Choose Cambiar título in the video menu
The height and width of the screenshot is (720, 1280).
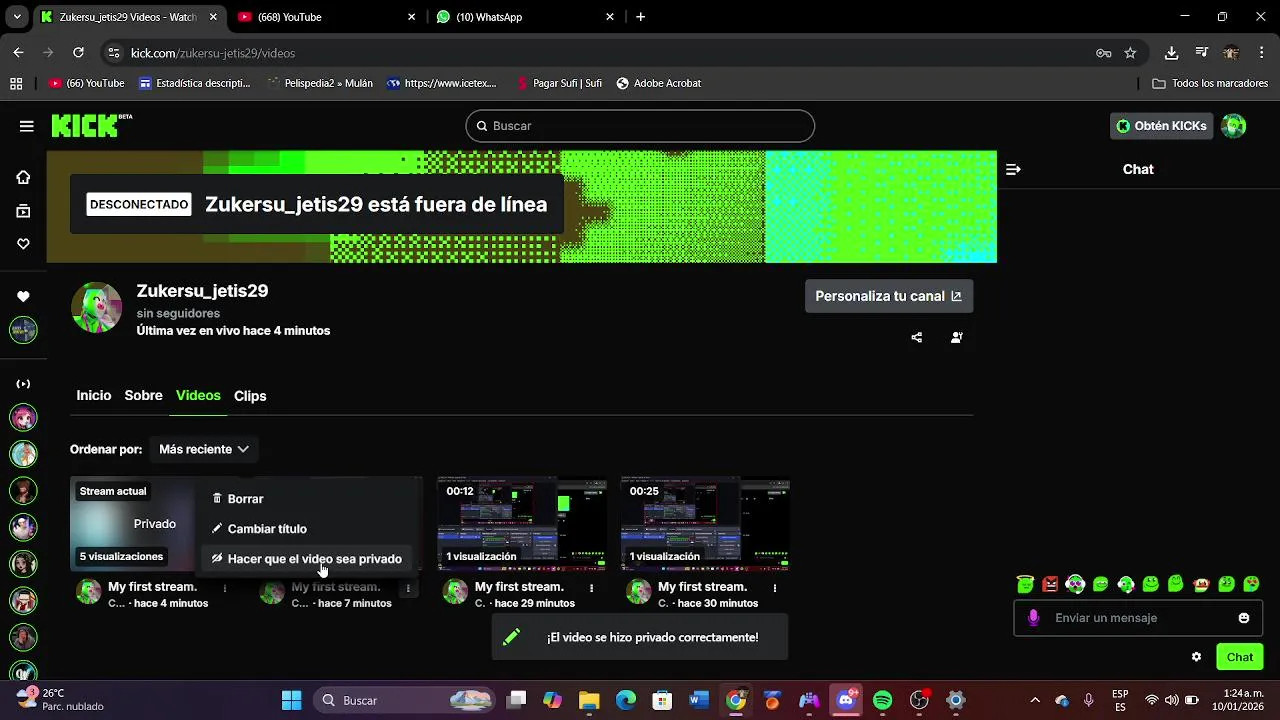[x=259, y=529]
